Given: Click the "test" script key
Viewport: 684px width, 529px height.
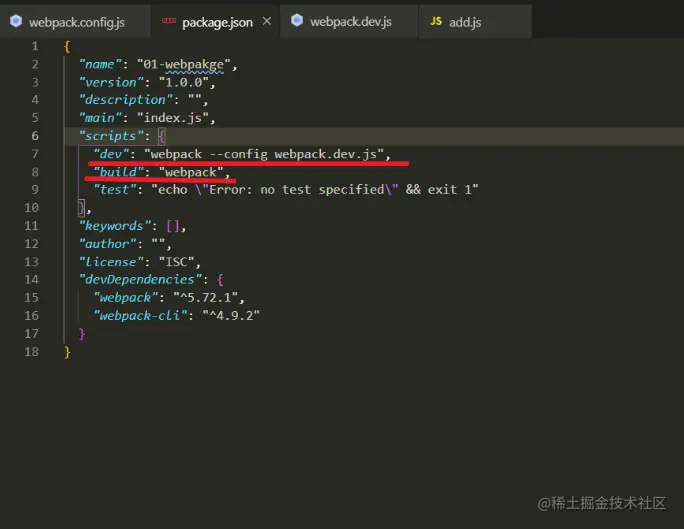Looking at the screenshot, I should 115,190.
